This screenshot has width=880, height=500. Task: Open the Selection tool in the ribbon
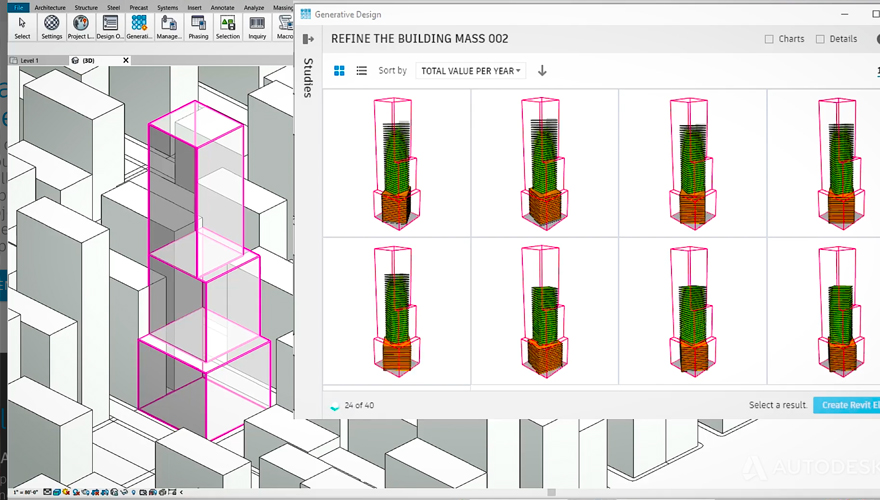[228, 27]
